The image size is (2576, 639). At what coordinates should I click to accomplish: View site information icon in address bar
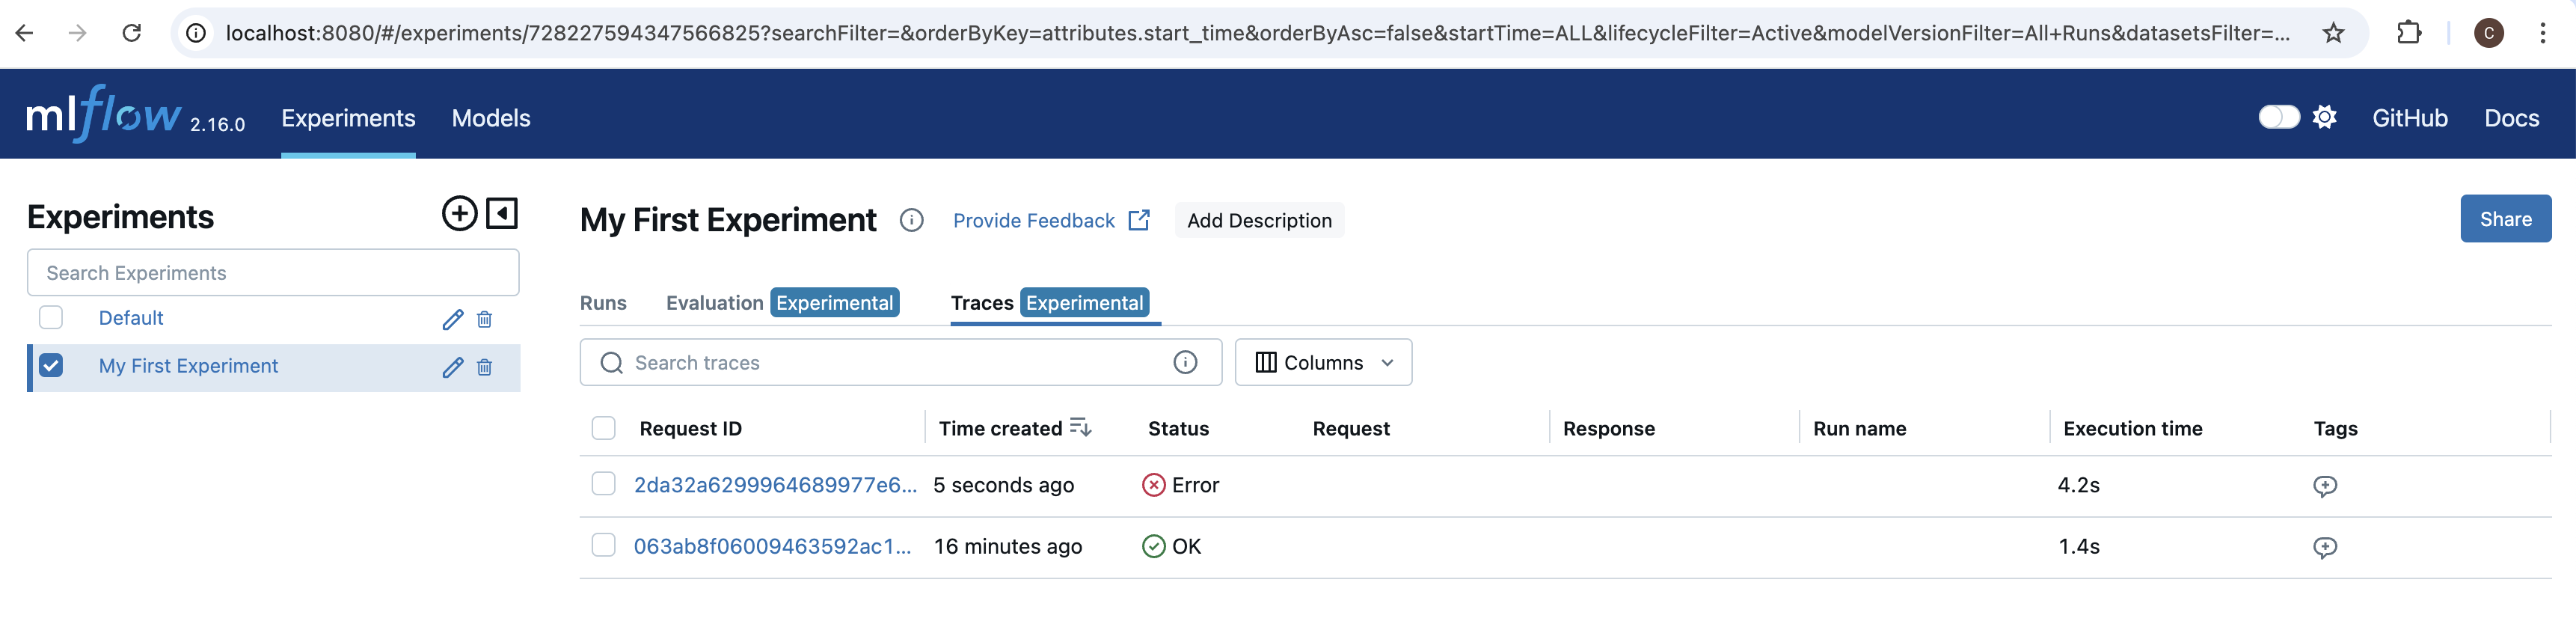[x=197, y=33]
